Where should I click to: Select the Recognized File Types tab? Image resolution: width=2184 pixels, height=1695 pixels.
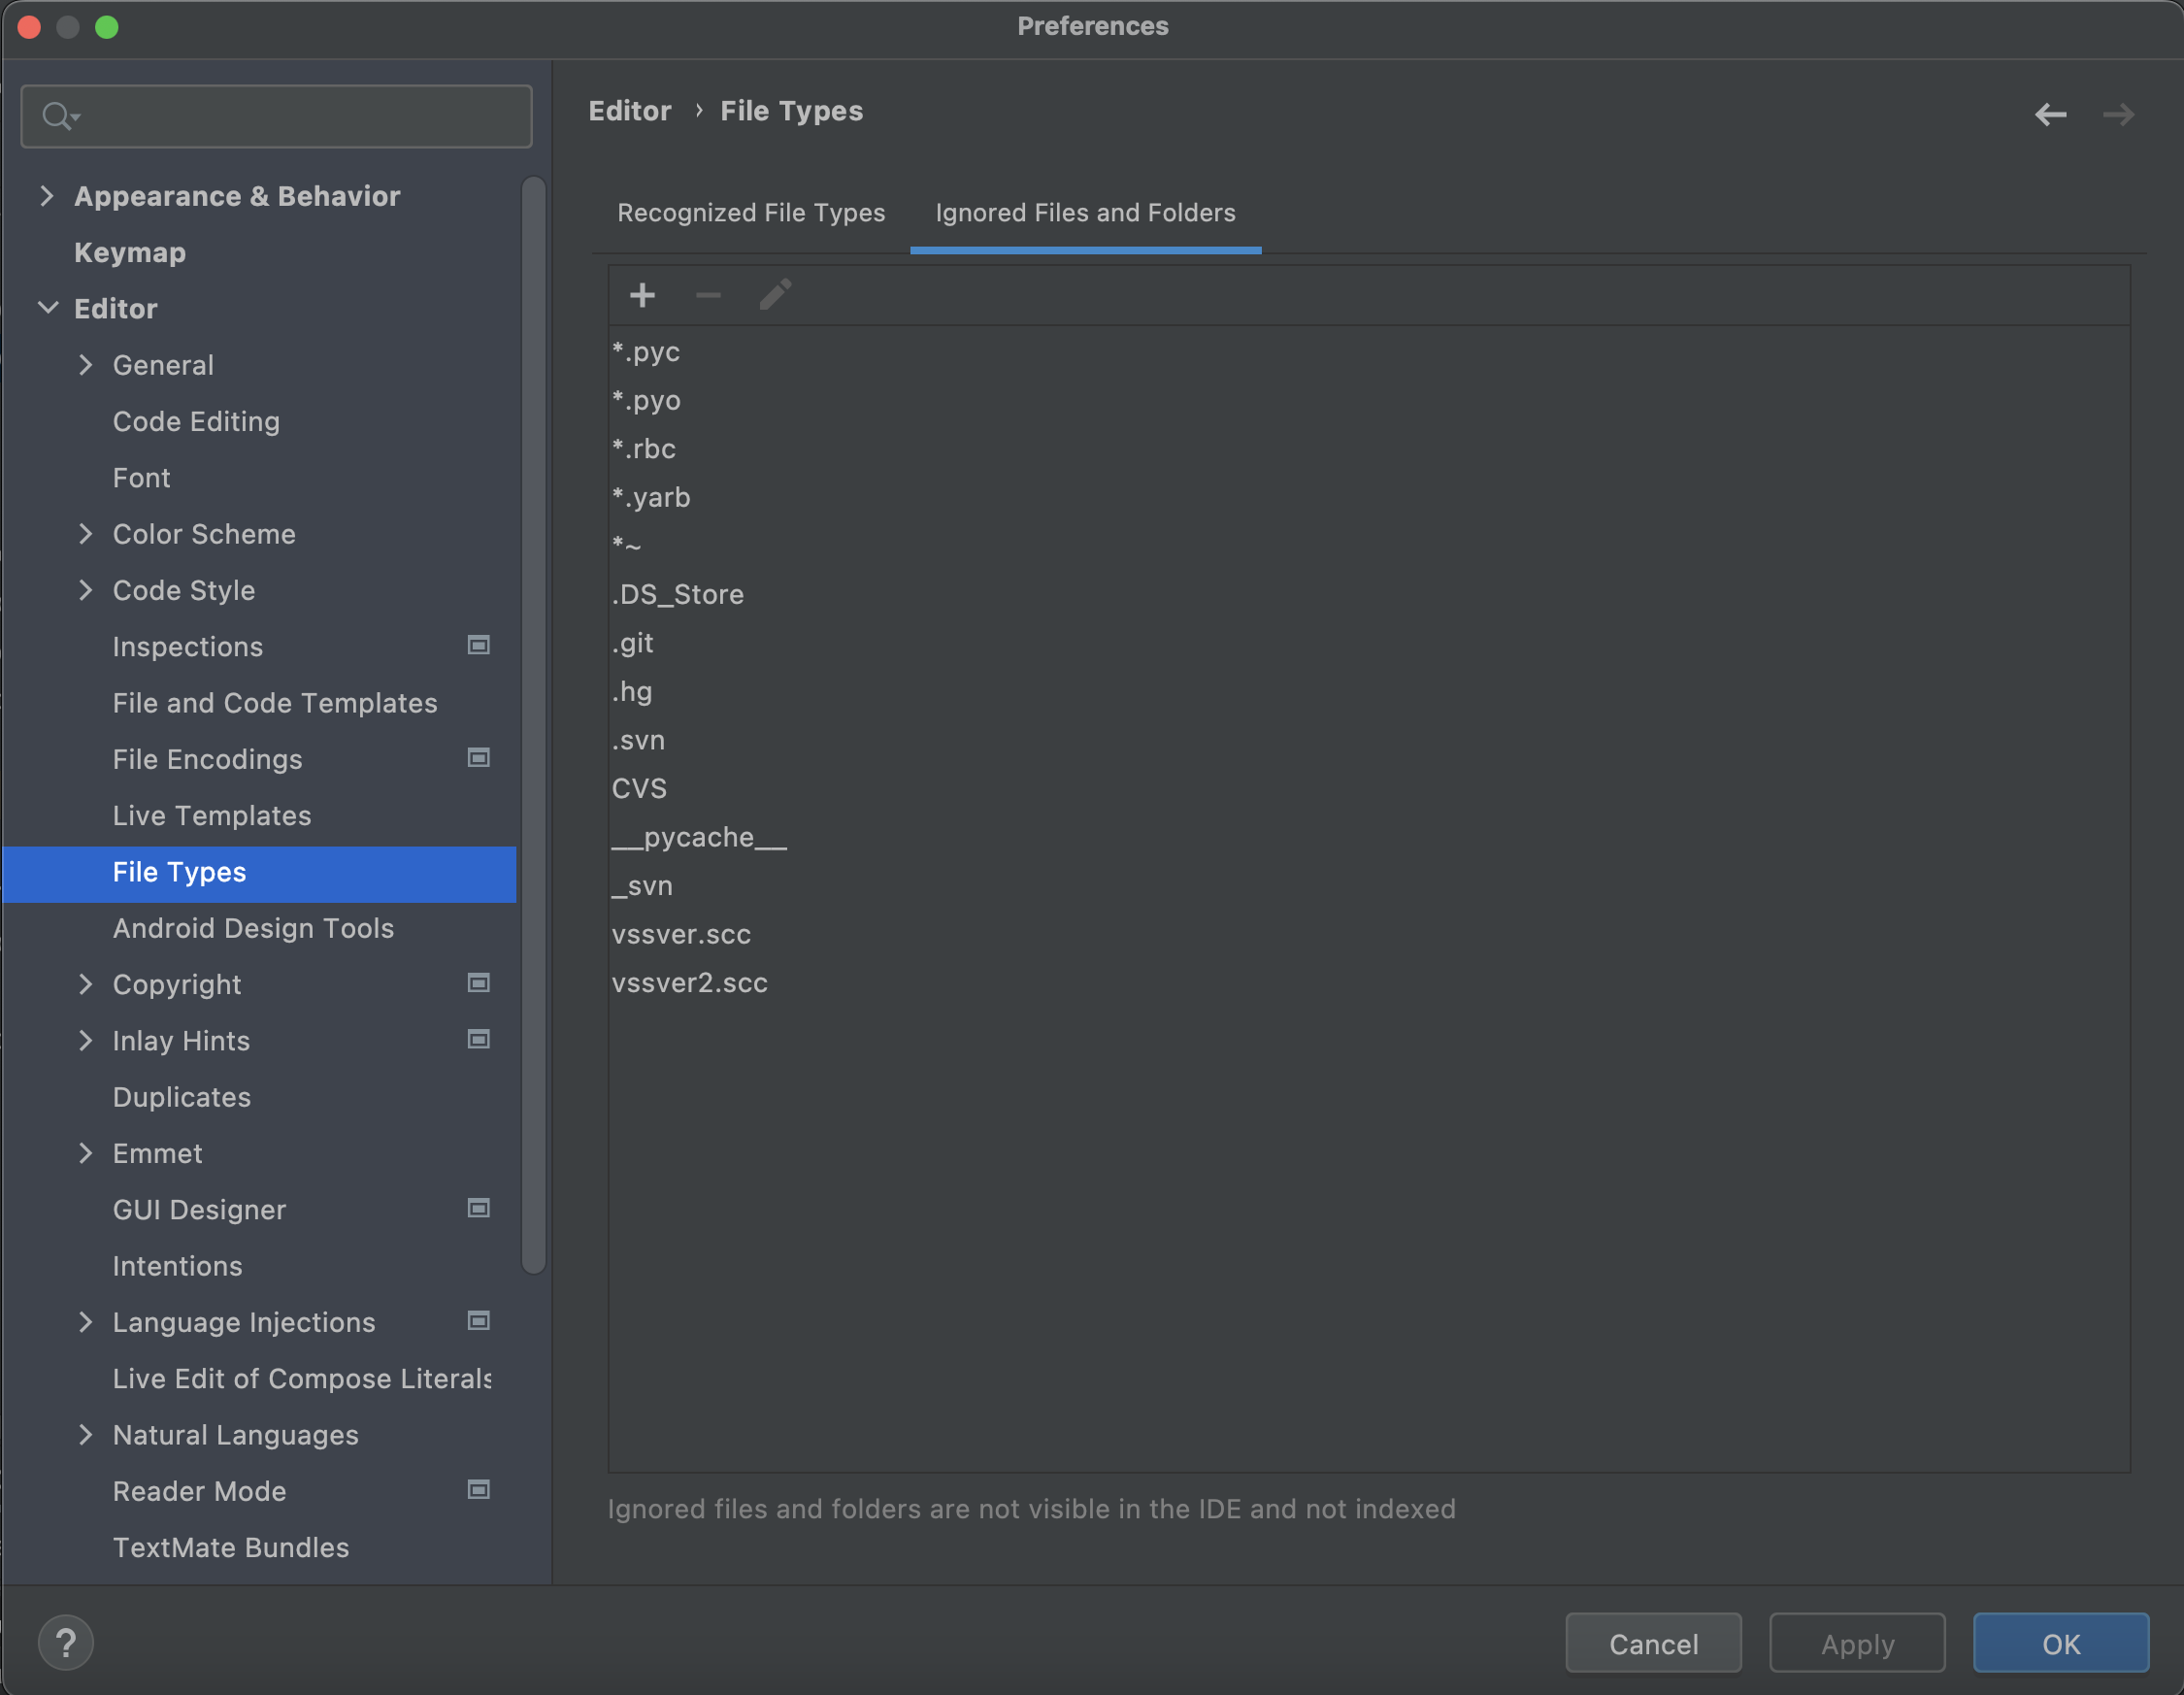[x=750, y=213]
